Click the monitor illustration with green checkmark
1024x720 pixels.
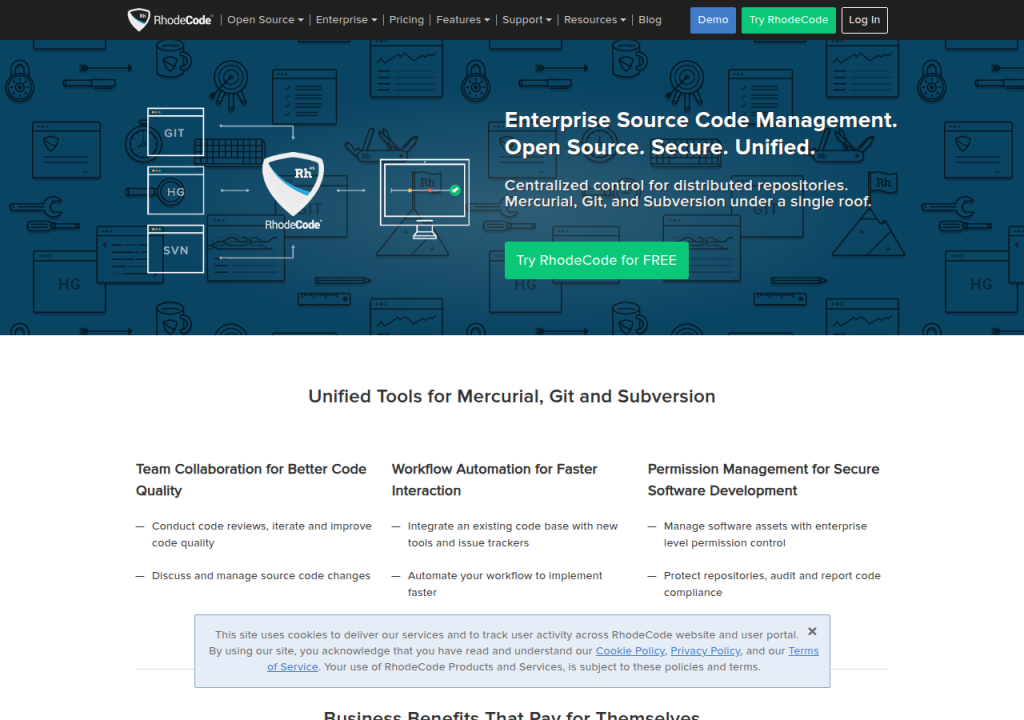pos(424,199)
